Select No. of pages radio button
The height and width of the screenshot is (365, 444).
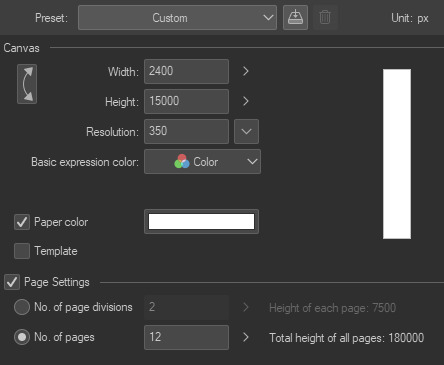22,337
